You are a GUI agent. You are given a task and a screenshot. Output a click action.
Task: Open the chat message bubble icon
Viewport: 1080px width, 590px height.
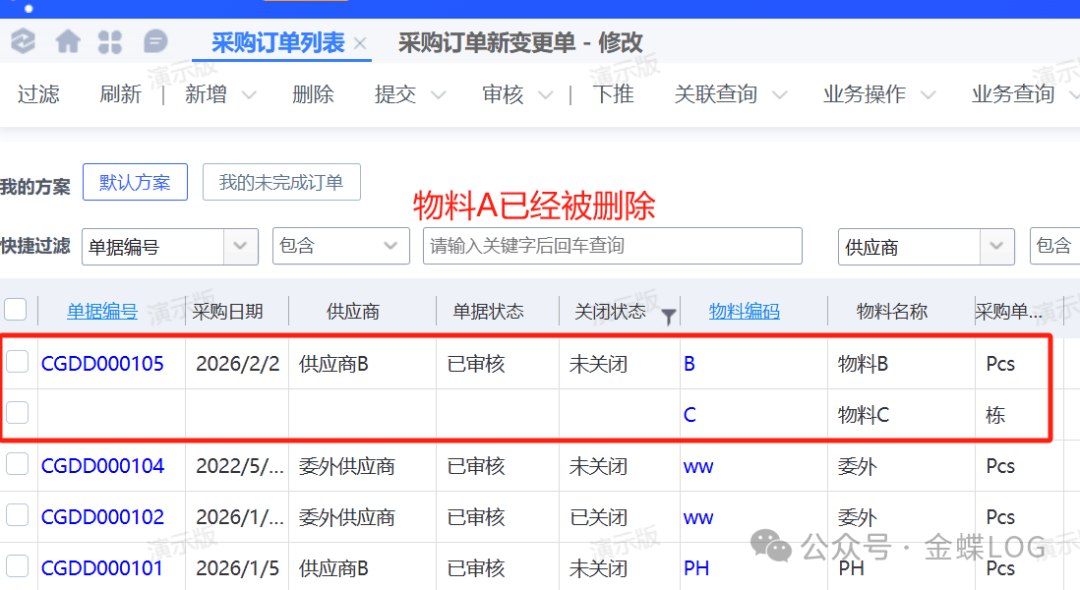pyautogui.click(x=155, y=42)
